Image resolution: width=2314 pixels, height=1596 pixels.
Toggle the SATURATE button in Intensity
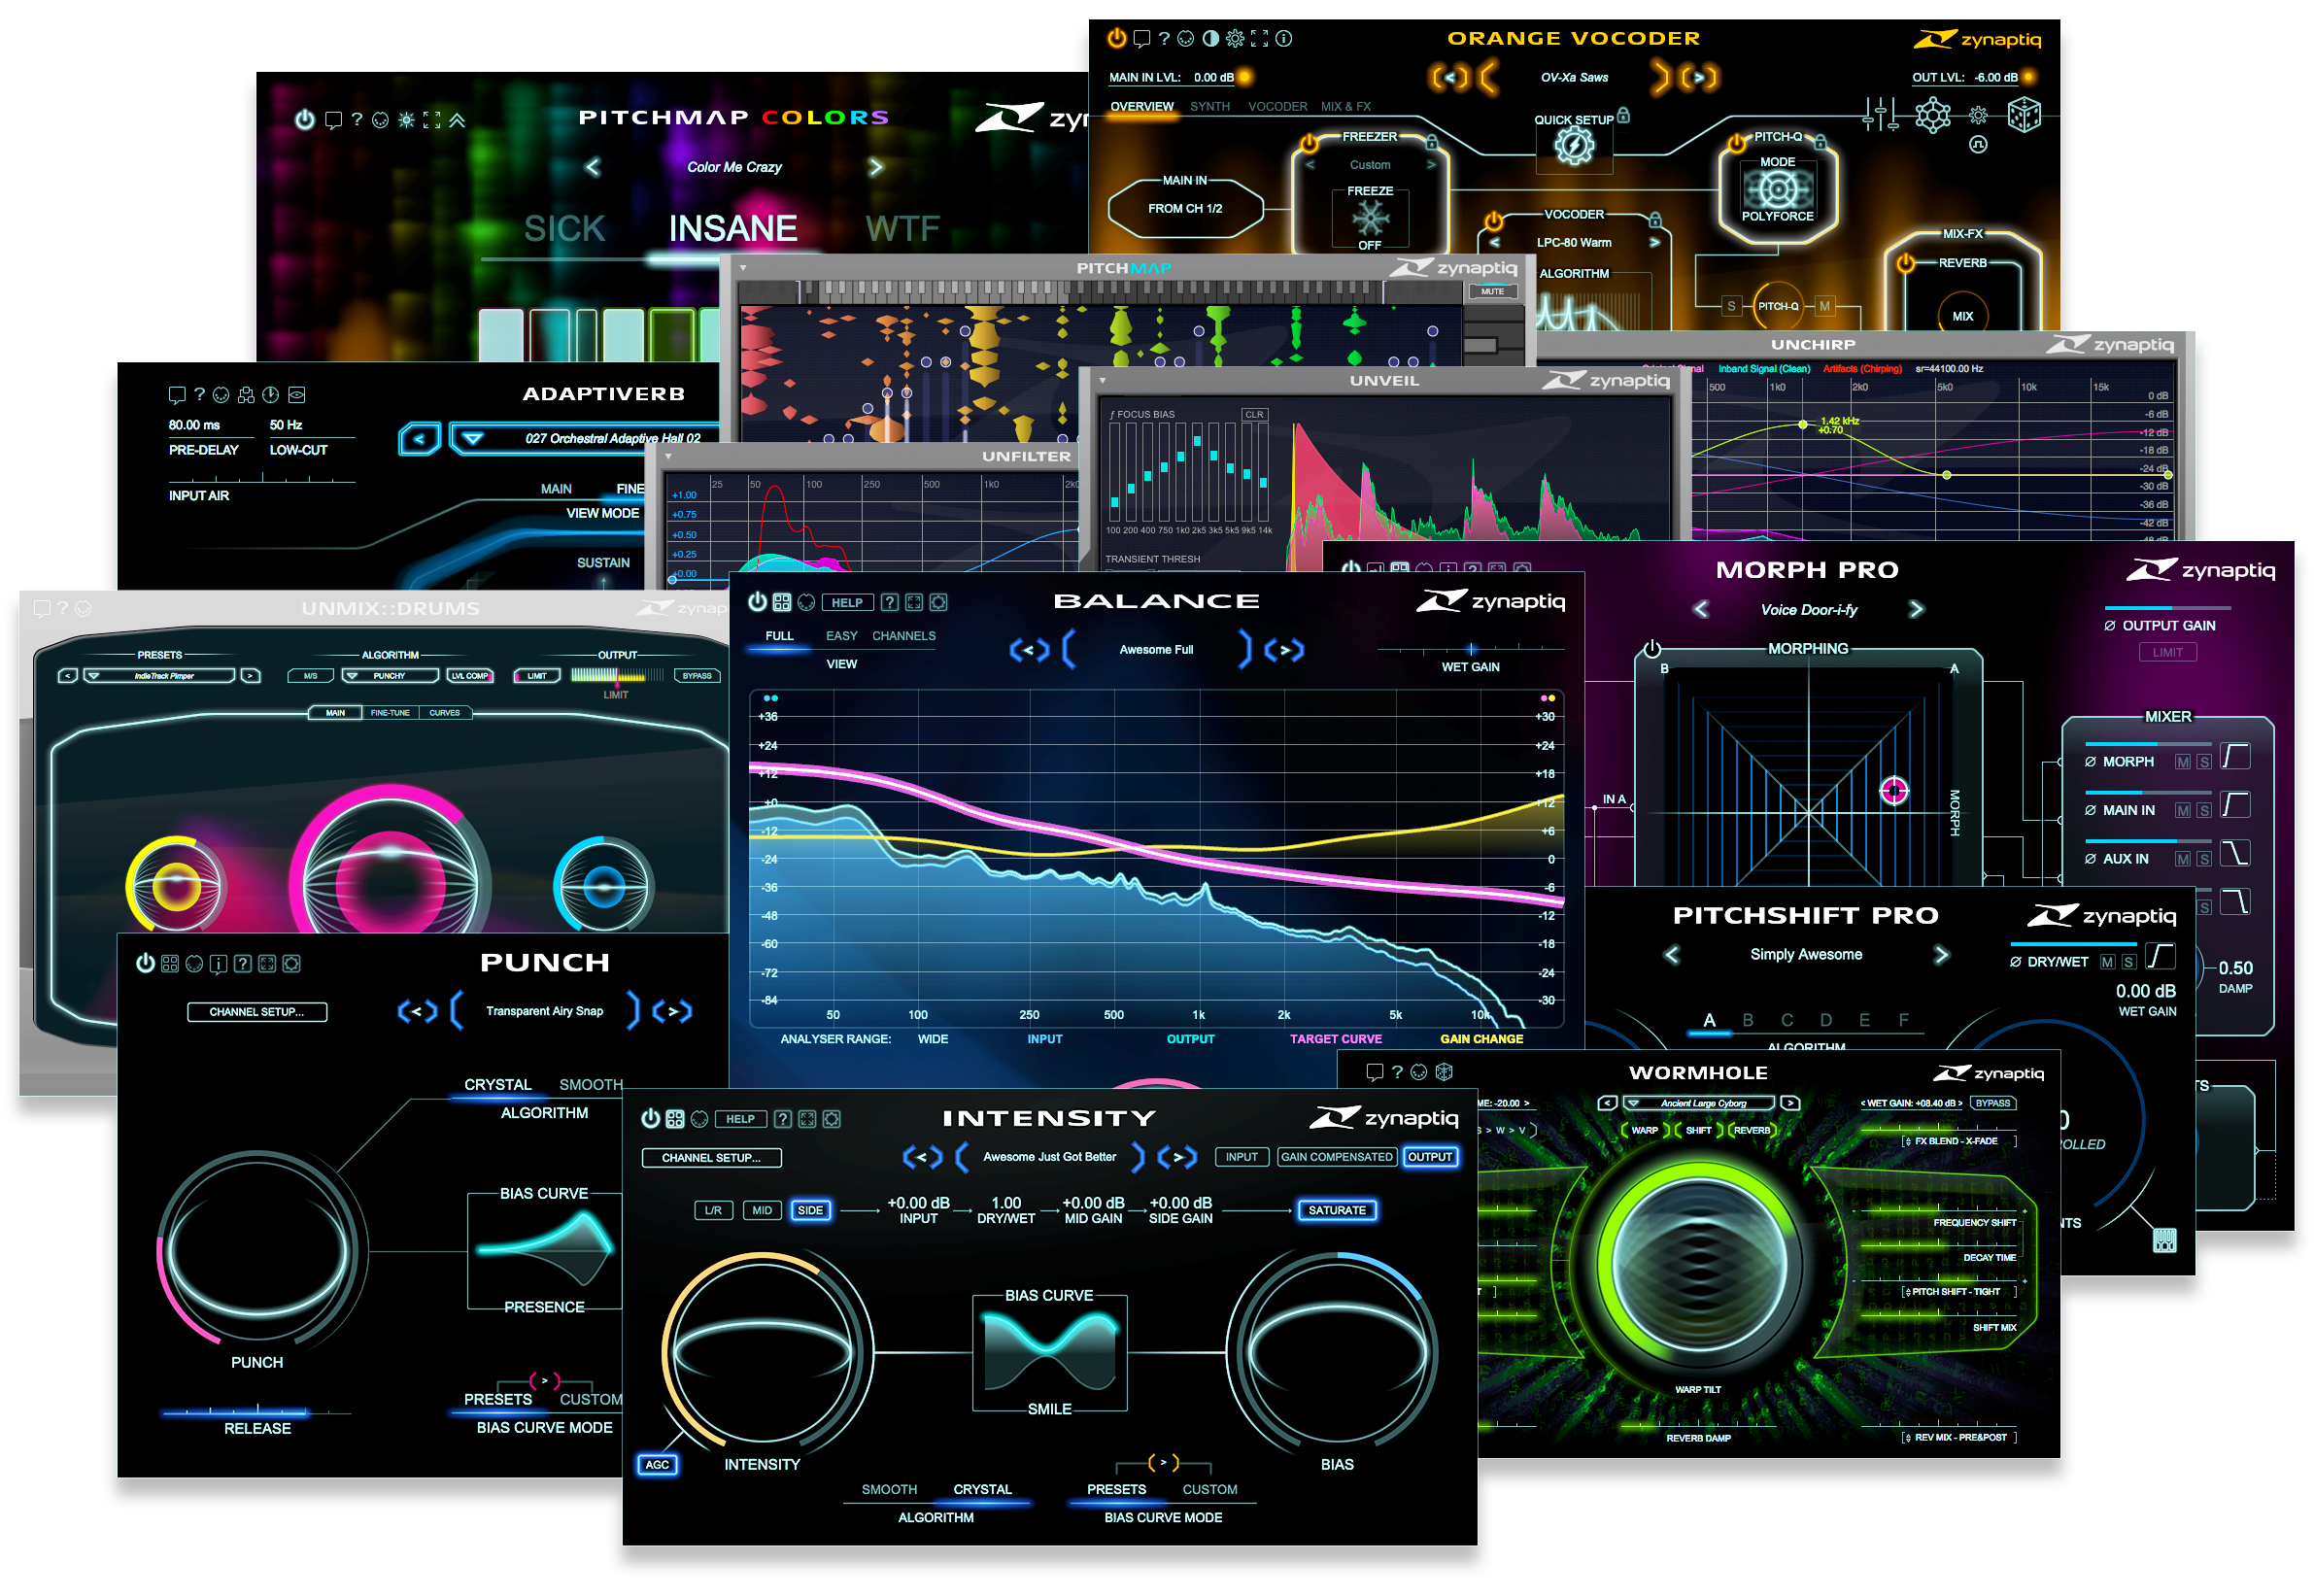click(1336, 1210)
